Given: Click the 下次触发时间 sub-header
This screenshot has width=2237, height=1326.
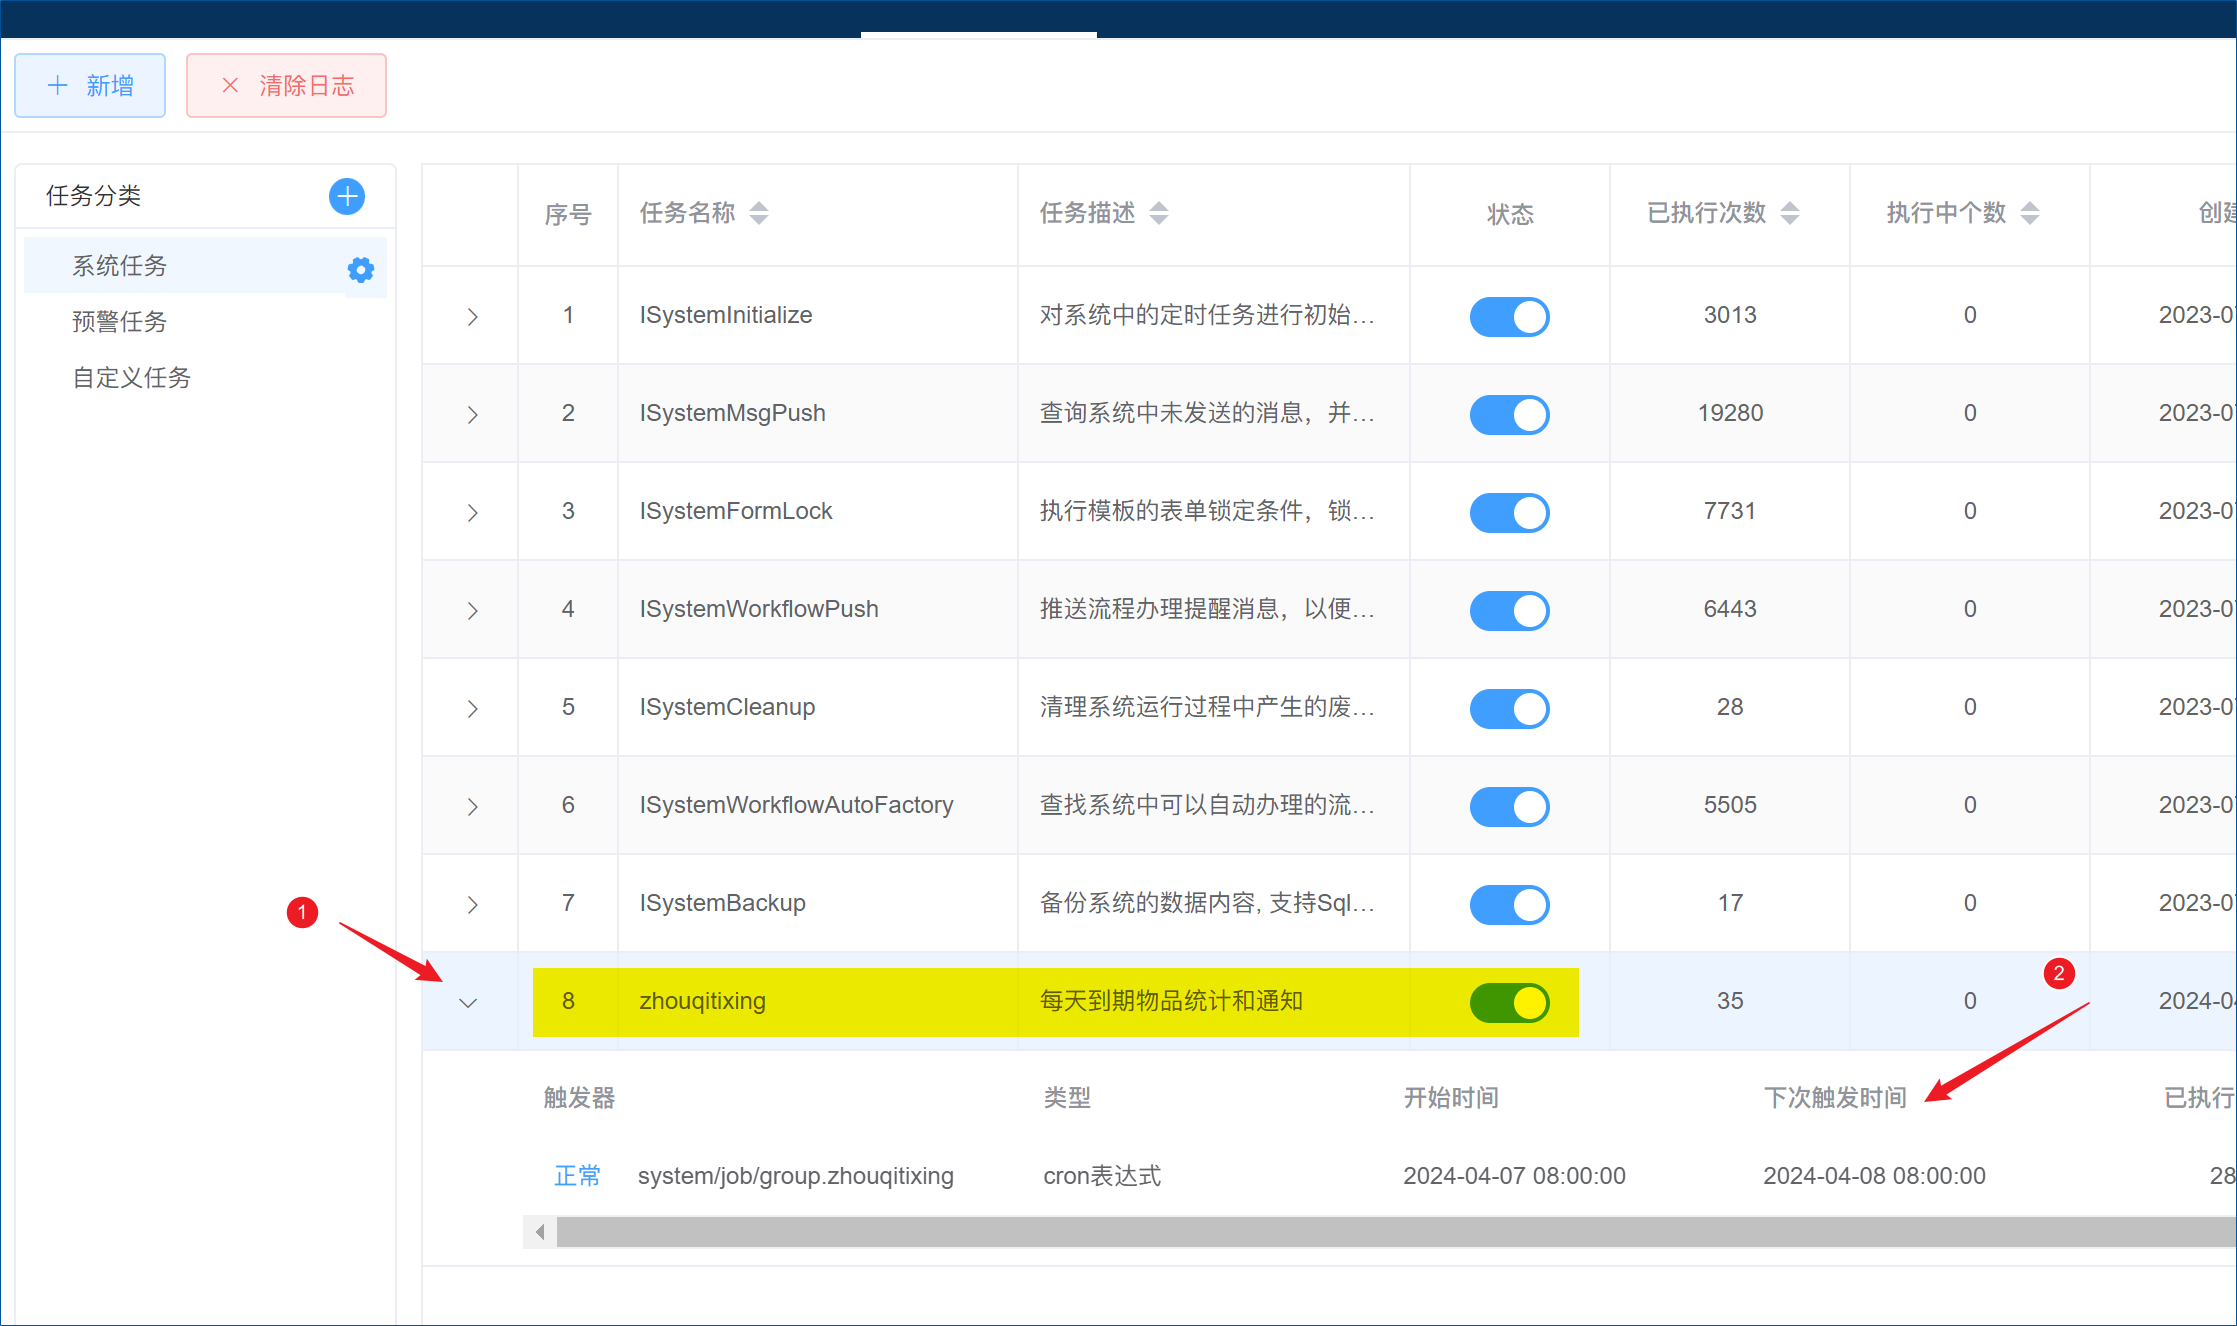Looking at the screenshot, I should point(1835,1097).
